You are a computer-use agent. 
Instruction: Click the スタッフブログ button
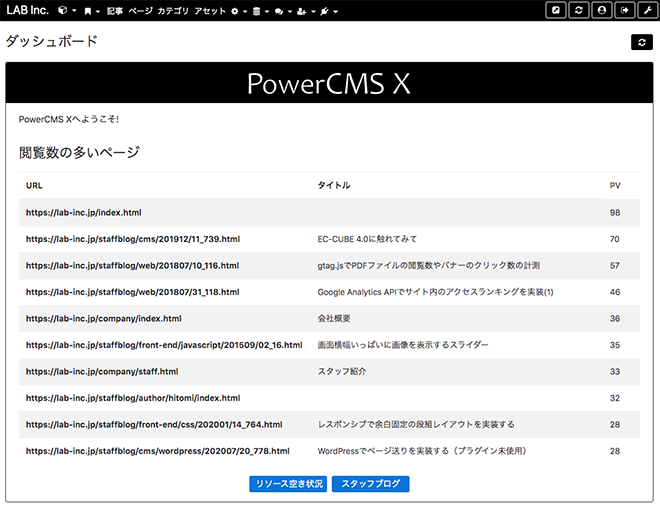[370, 484]
